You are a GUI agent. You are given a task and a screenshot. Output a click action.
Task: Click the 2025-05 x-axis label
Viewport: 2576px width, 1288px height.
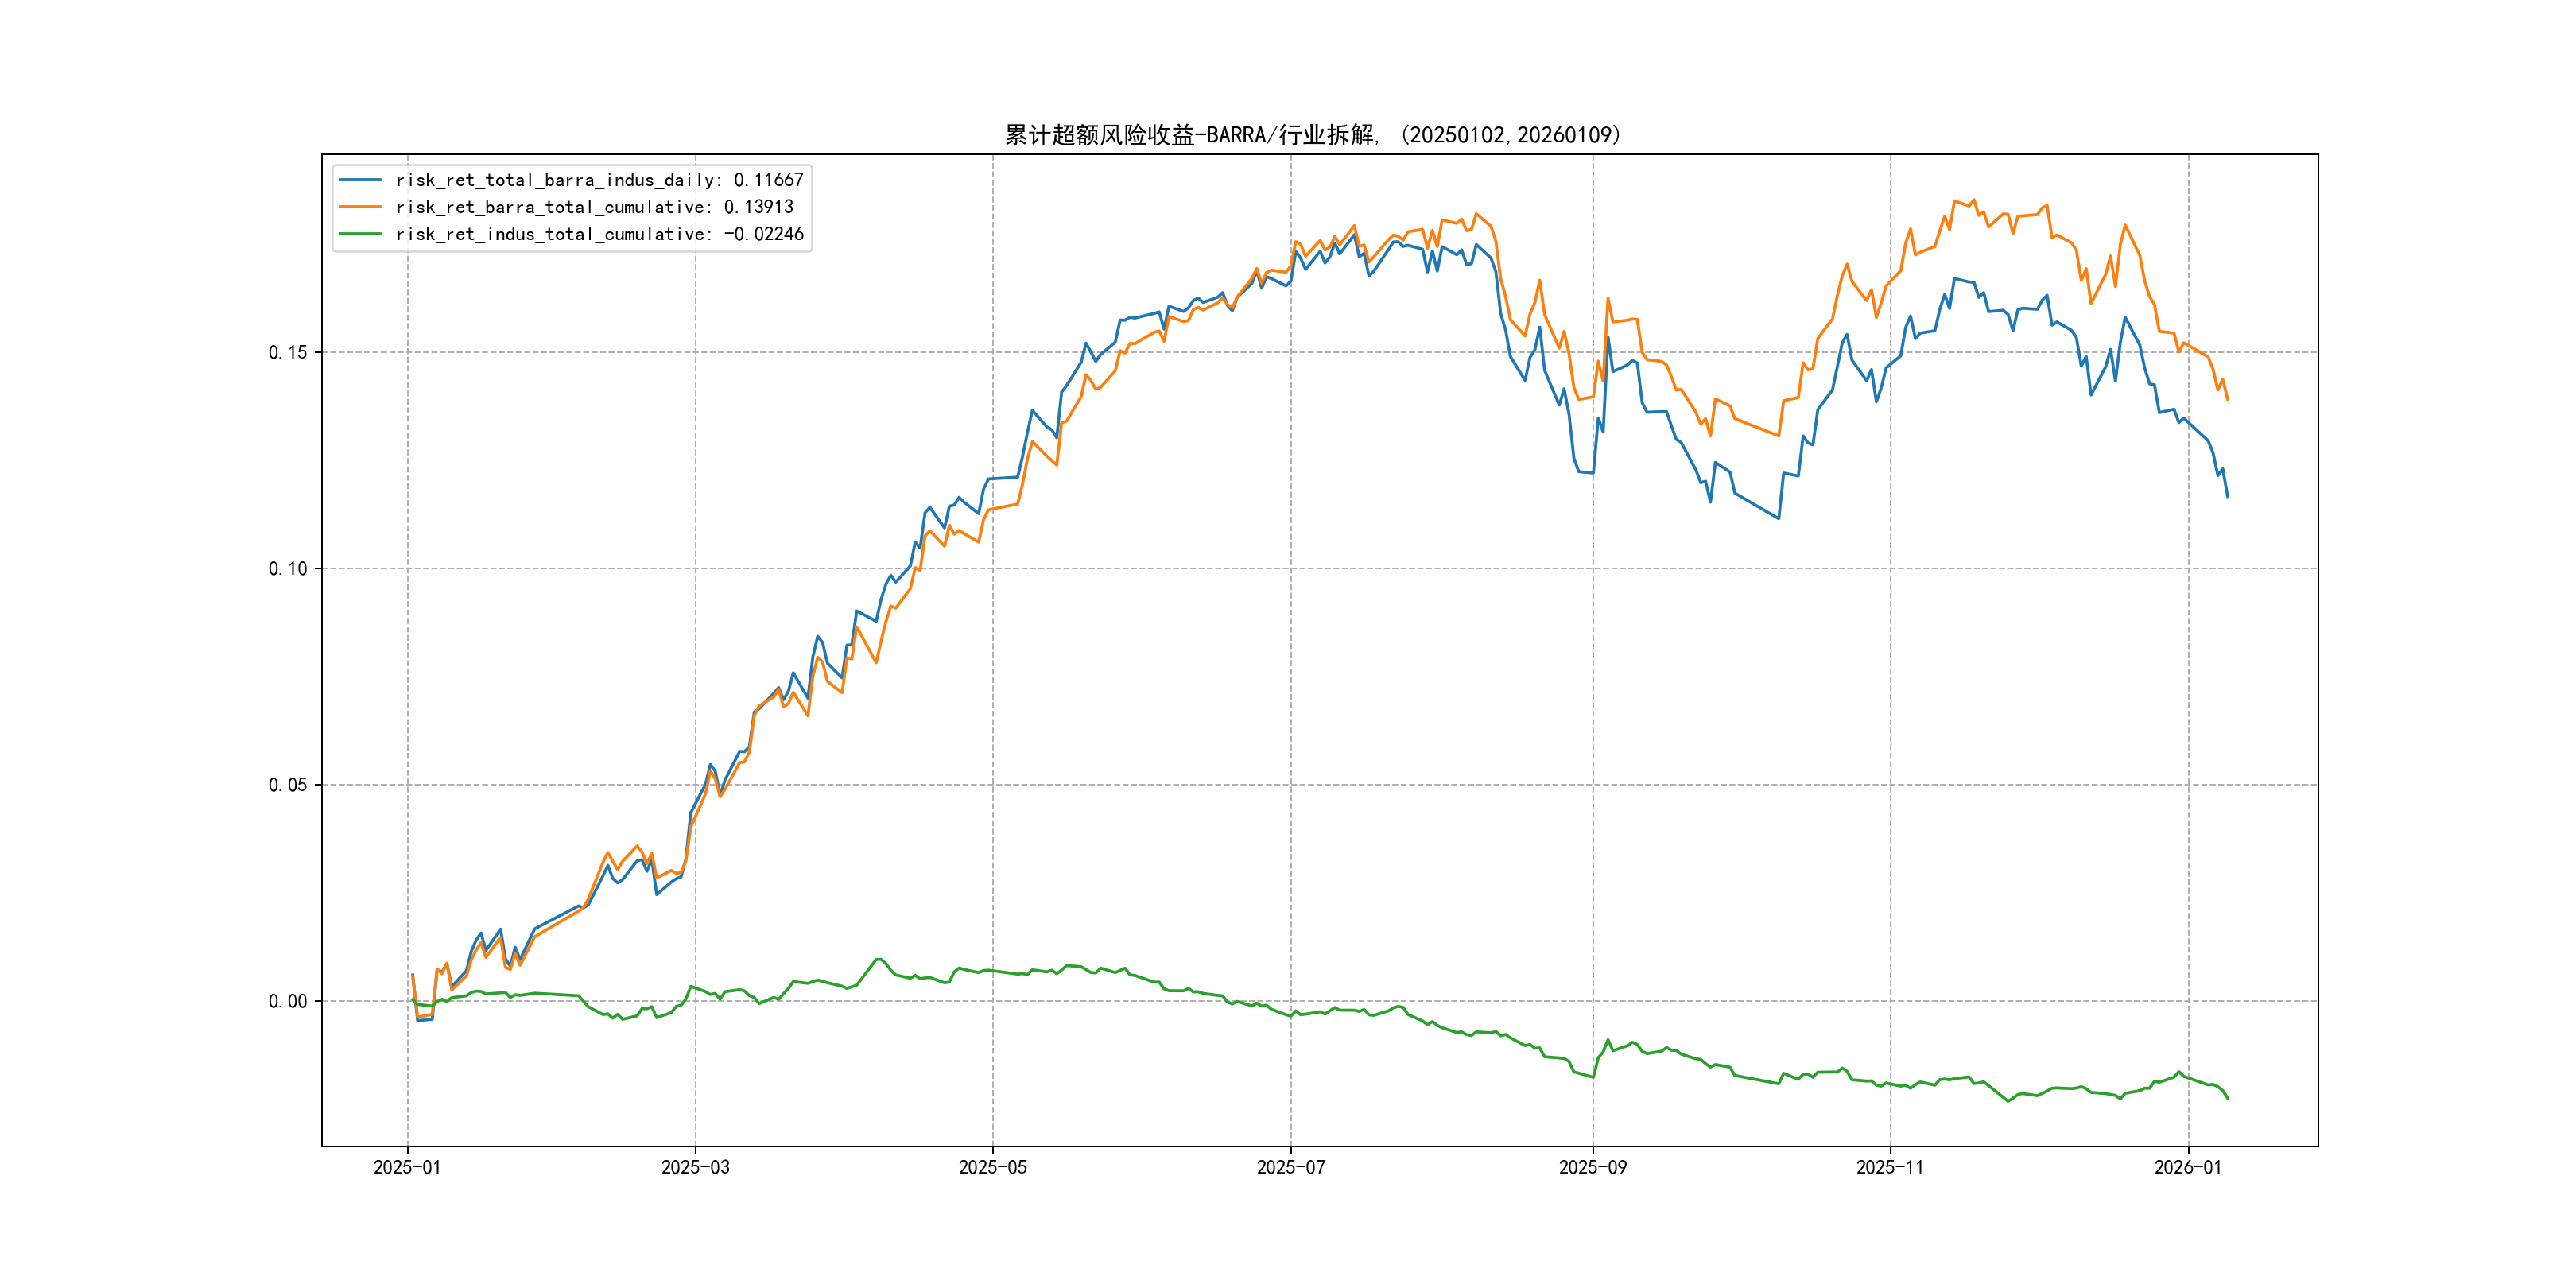tap(992, 1167)
